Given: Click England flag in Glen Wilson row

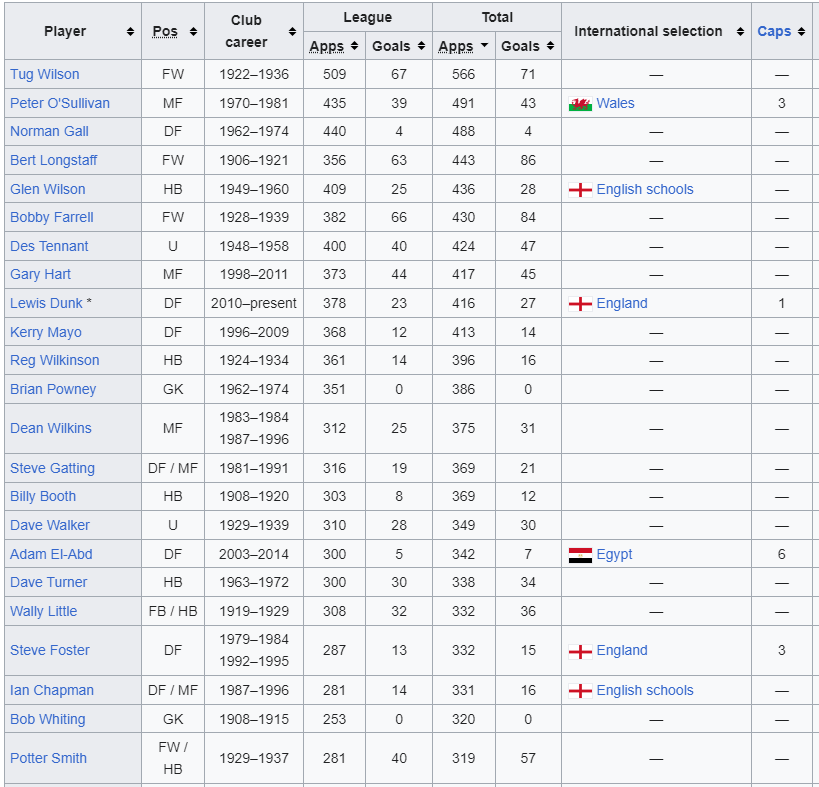Looking at the screenshot, I should click(x=580, y=190).
